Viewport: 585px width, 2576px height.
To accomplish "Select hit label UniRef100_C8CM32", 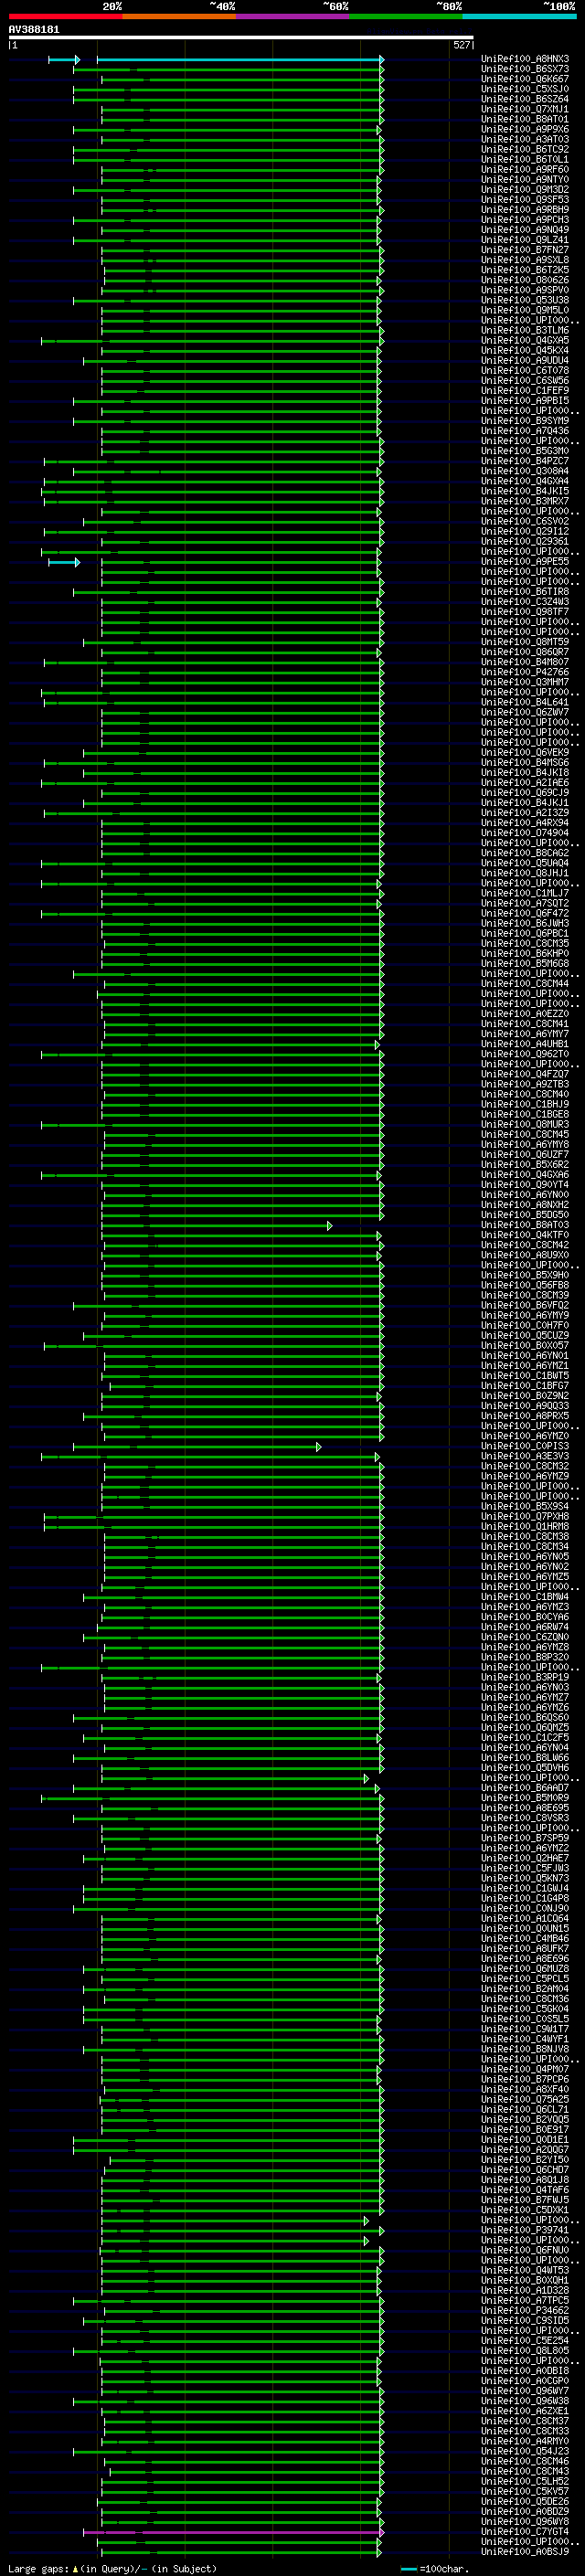I will tap(525, 1467).
